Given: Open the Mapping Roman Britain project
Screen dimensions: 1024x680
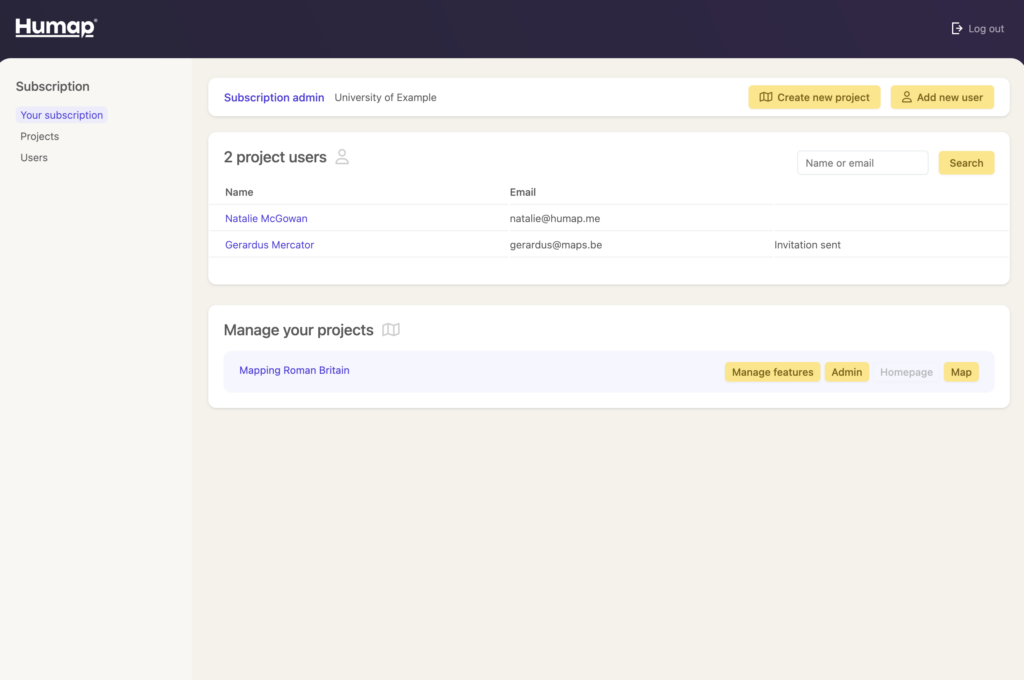Looking at the screenshot, I should pyautogui.click(x=294, y=371).
